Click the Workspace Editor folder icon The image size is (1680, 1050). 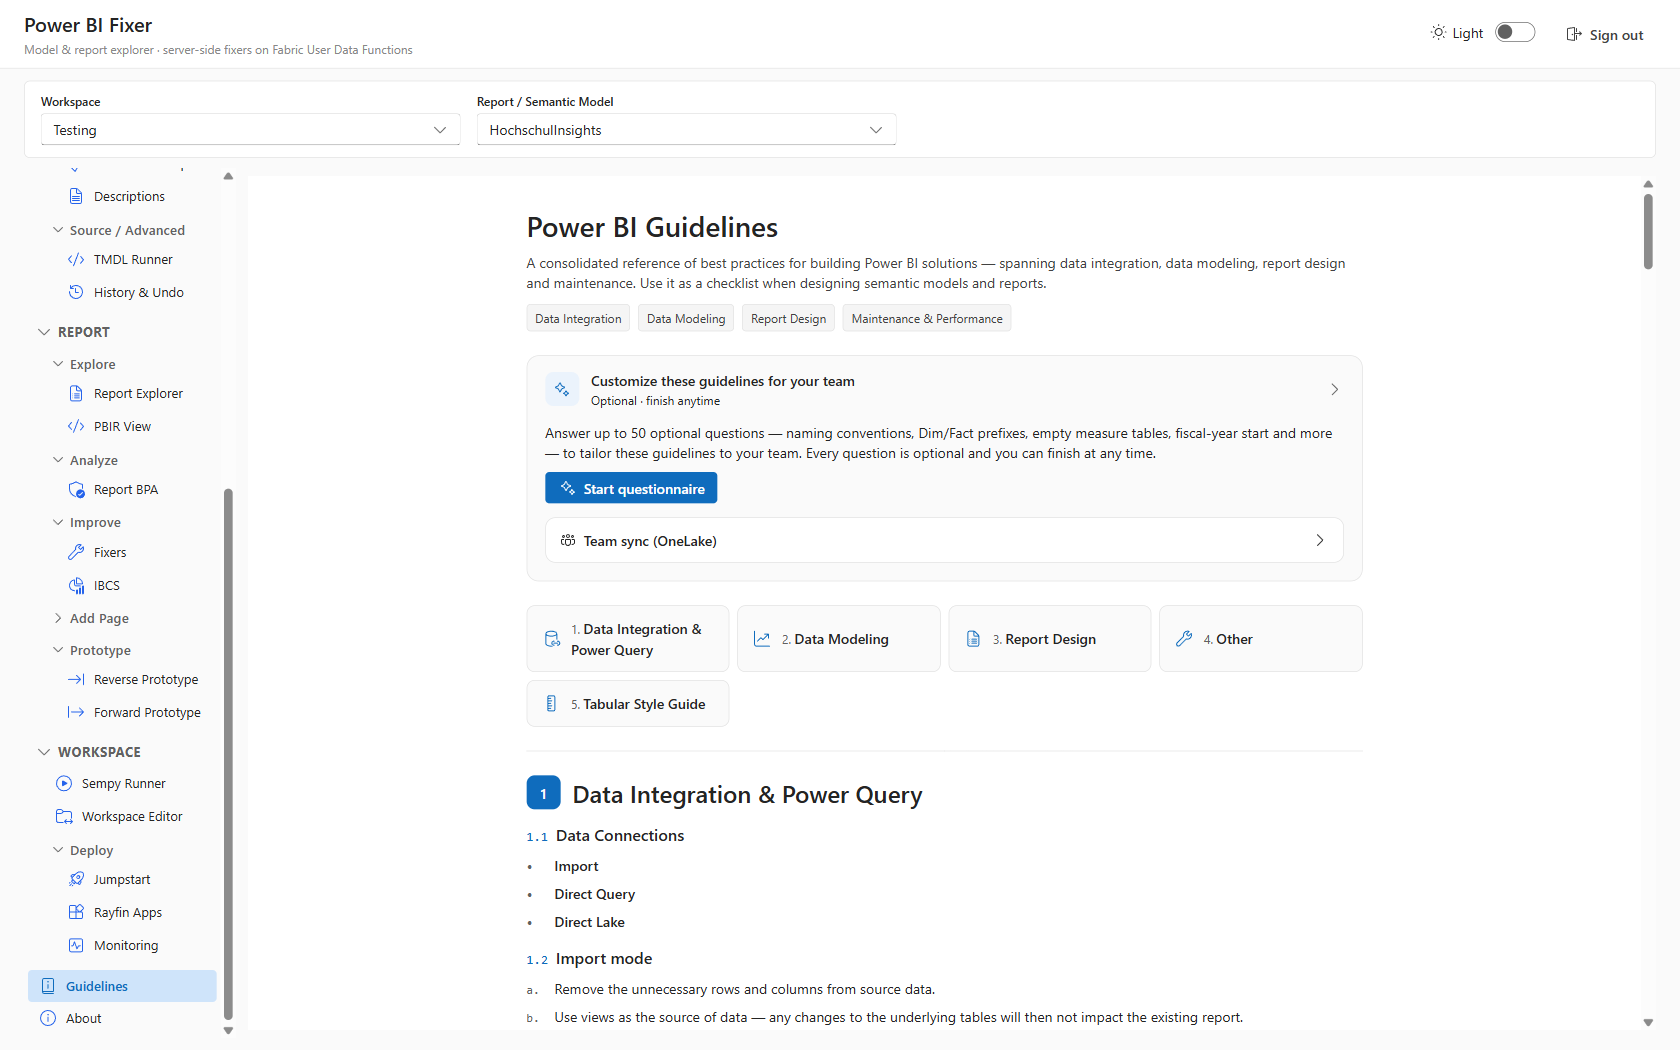click(64, 816)
